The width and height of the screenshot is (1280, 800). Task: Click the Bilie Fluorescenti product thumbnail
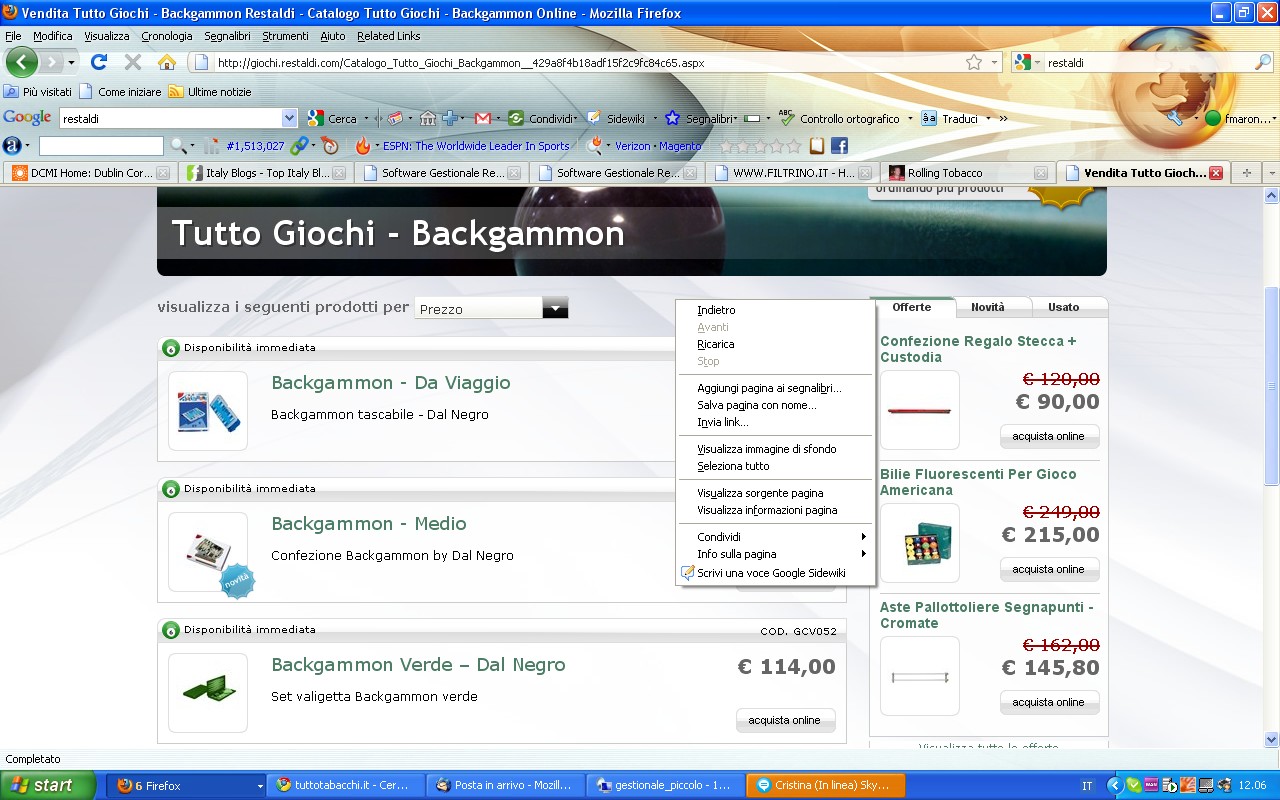pyautogui.click(x=920, y=543)
